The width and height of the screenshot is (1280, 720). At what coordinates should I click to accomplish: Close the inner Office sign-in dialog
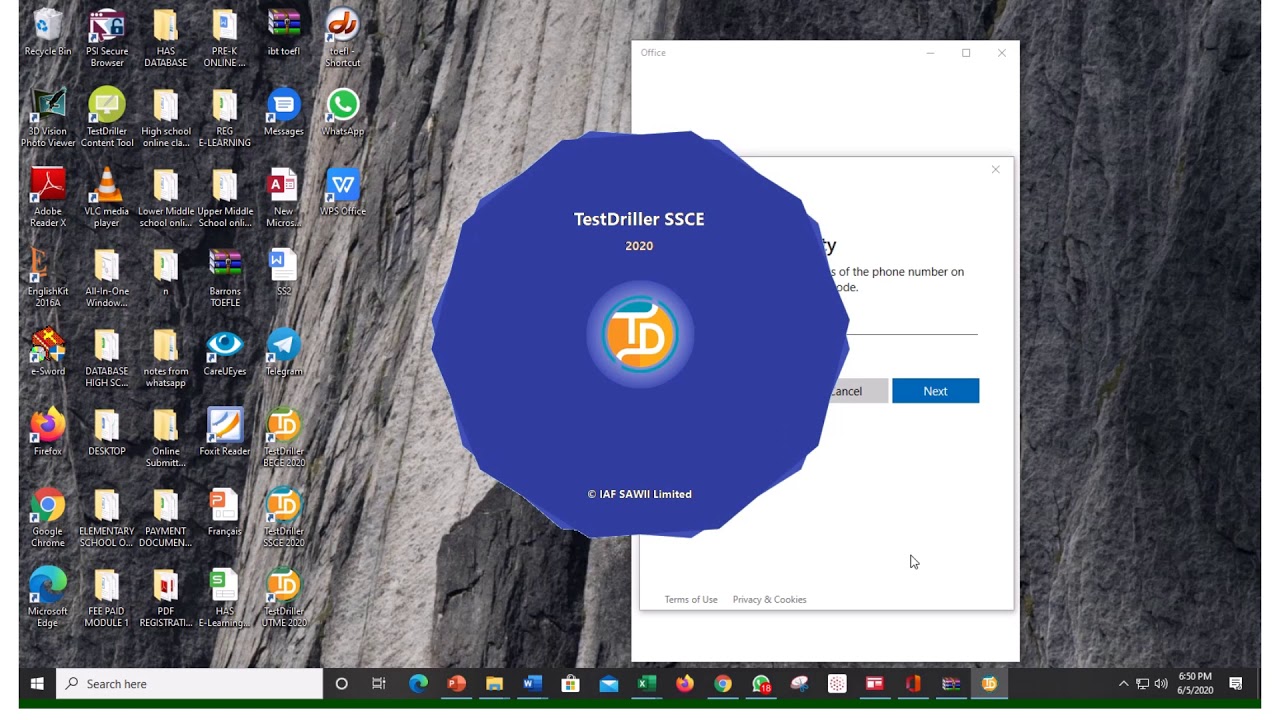click(x=996, y=170)
